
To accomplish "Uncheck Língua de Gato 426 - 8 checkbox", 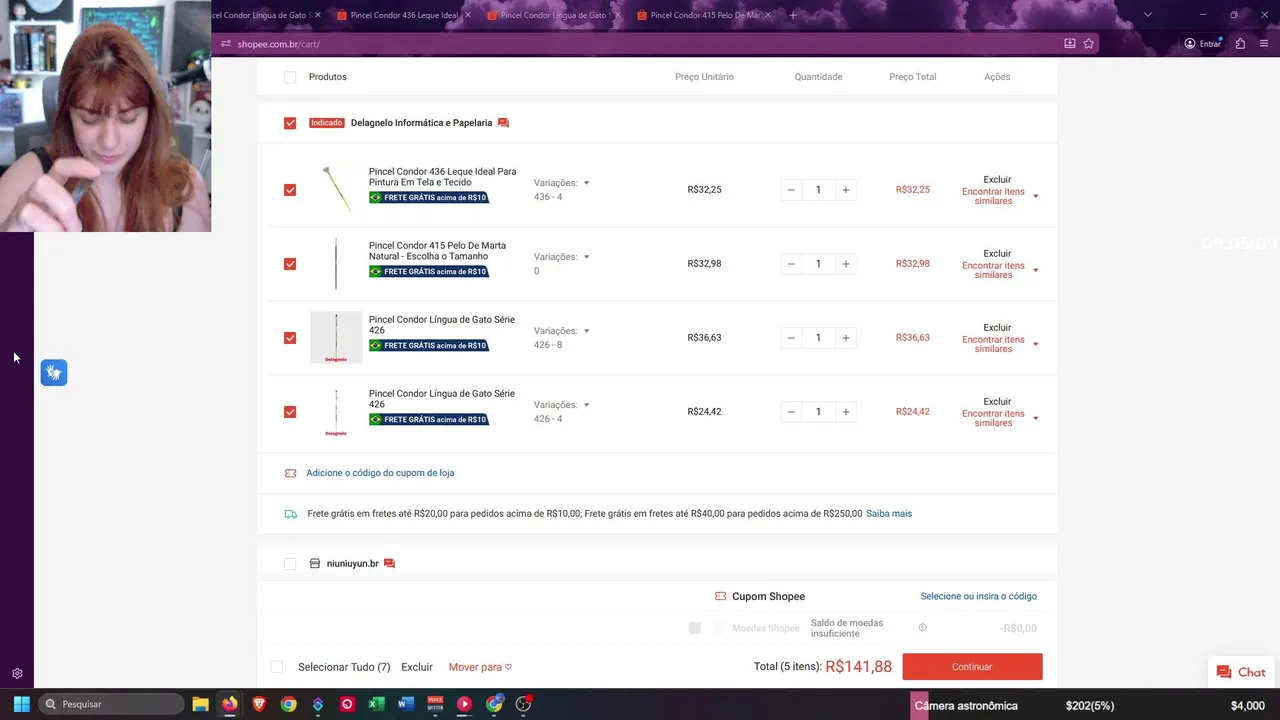I will (290, 338).
